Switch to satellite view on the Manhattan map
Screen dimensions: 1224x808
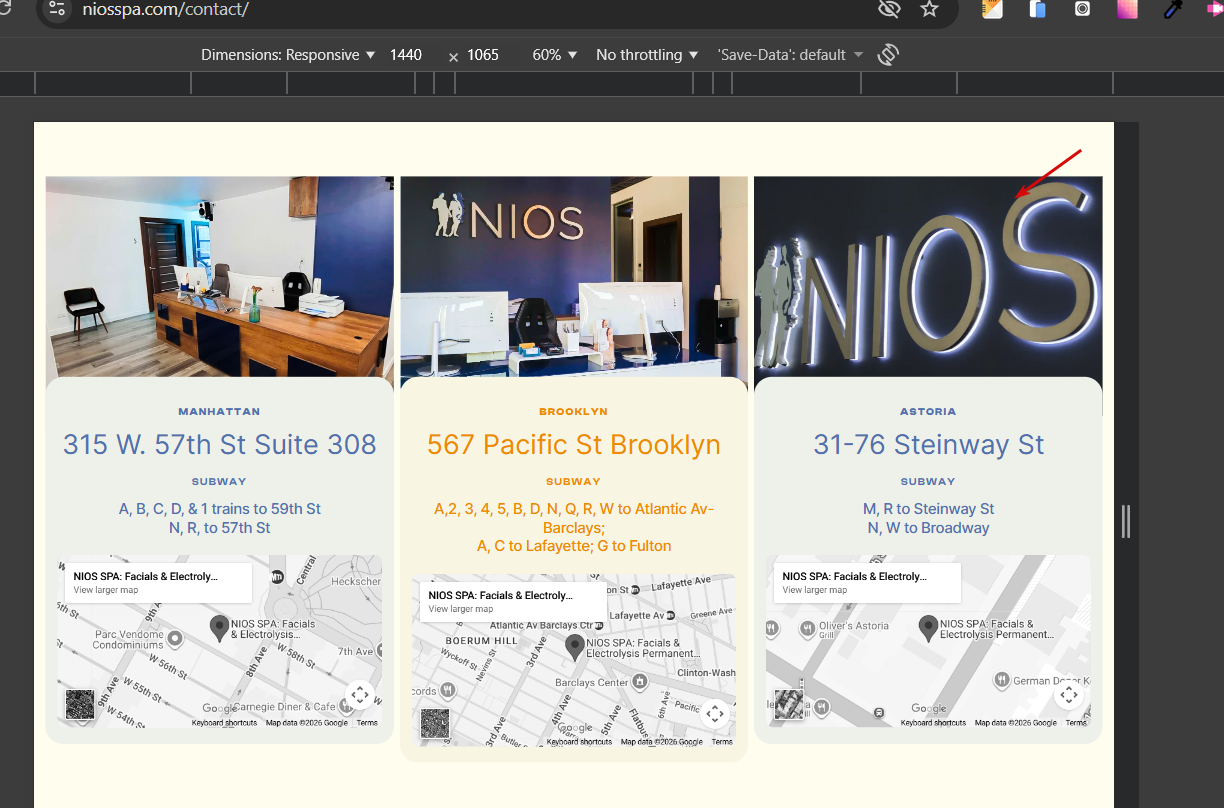click(80, 704)
